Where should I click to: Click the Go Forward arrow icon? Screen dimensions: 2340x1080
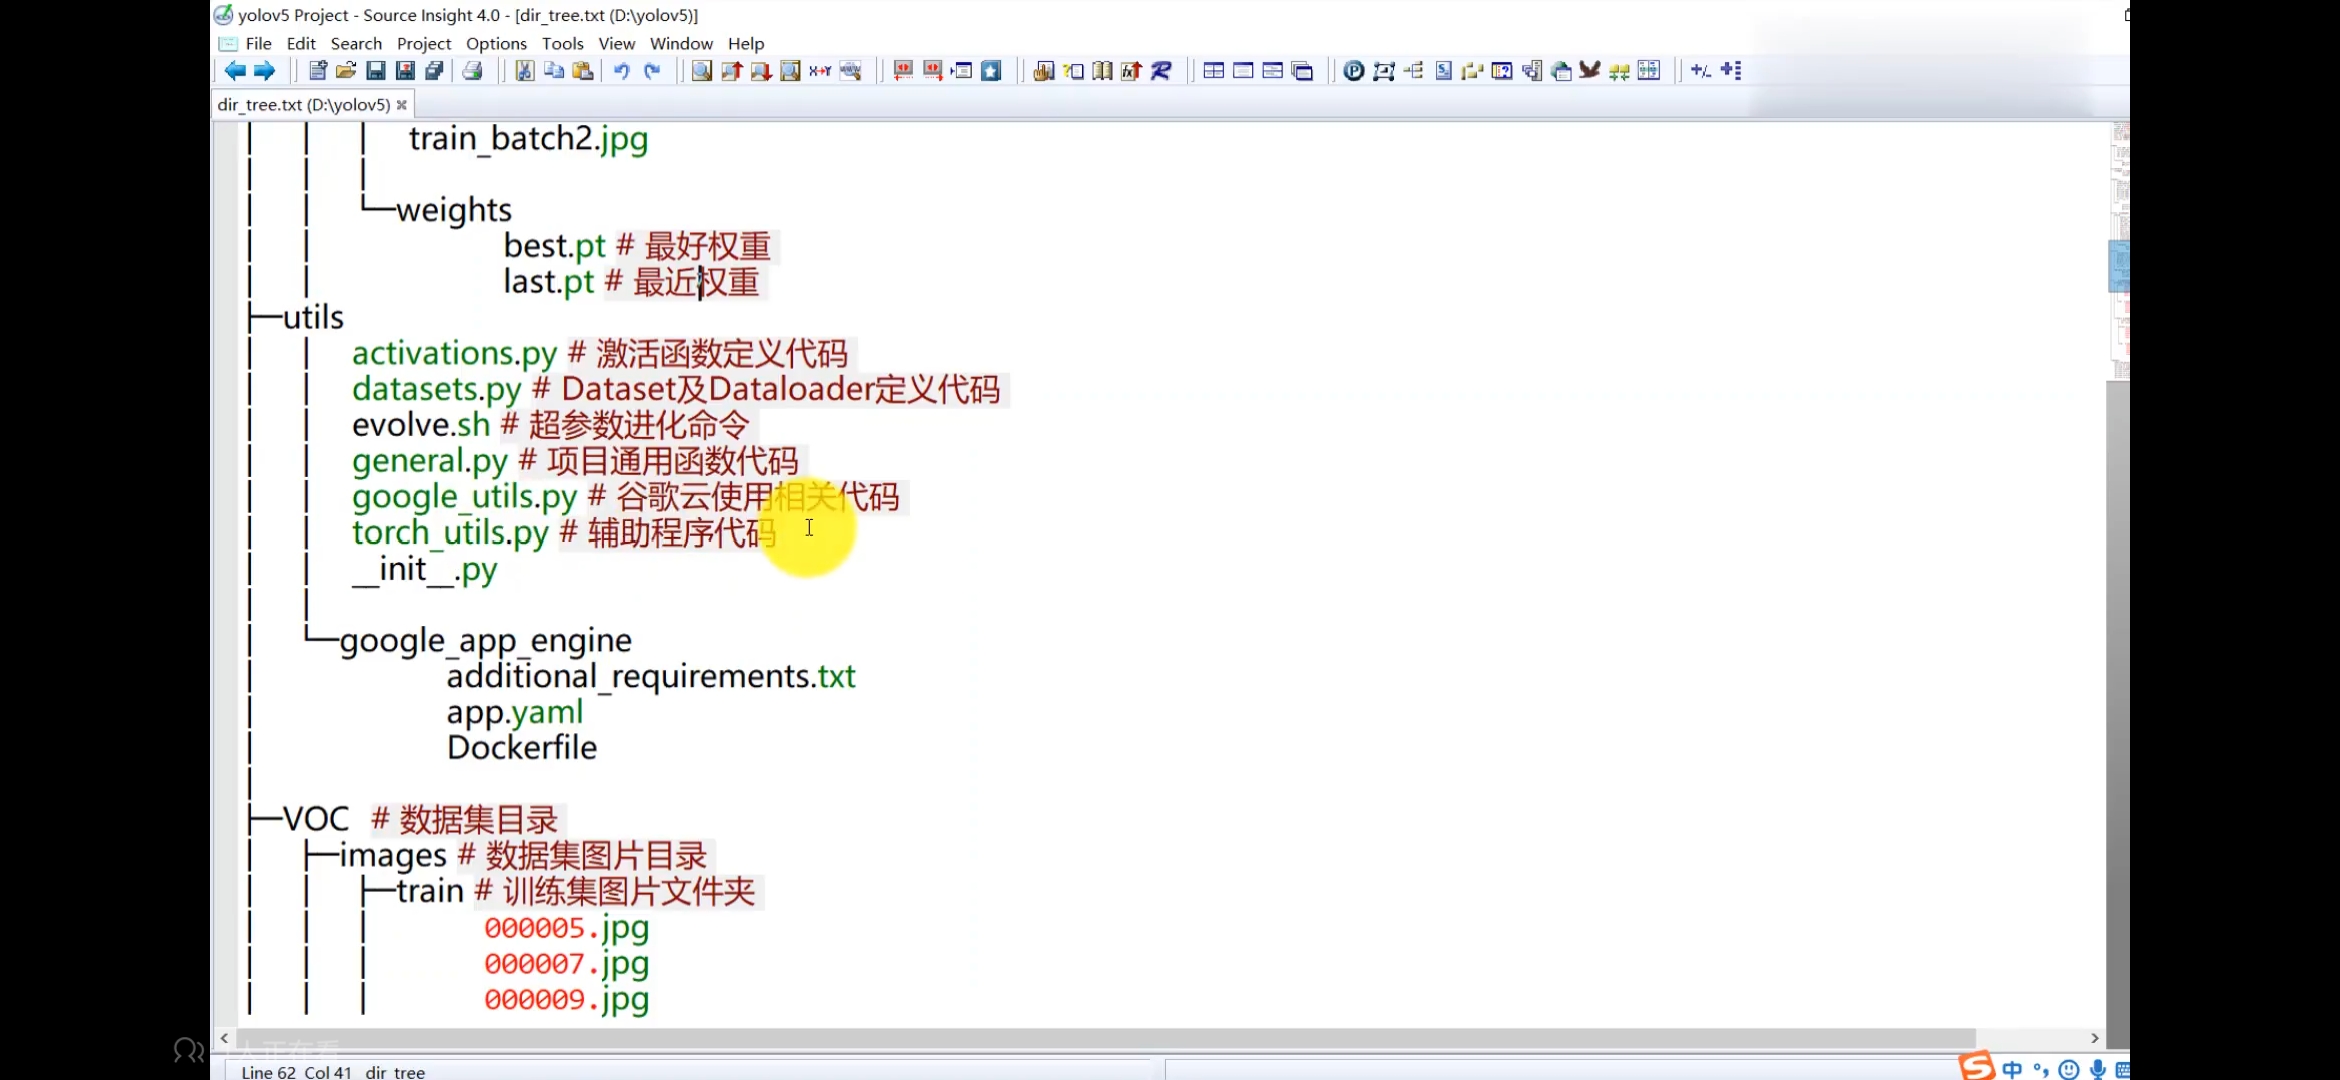point(264,70)
